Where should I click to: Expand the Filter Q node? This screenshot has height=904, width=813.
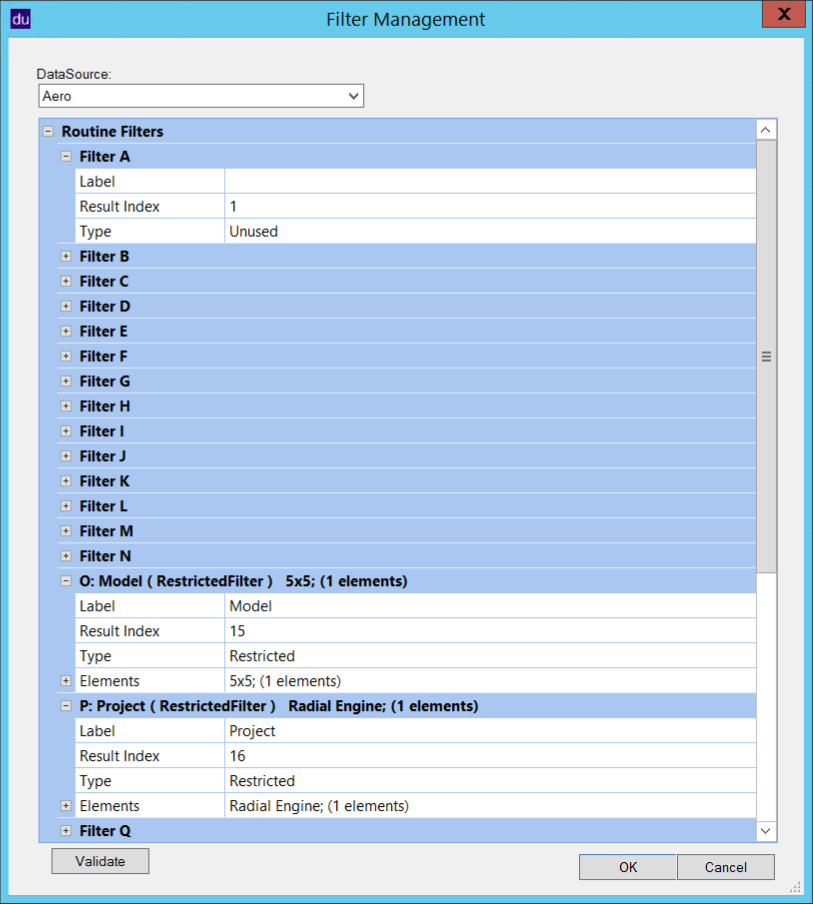click(x=66, y=832)
